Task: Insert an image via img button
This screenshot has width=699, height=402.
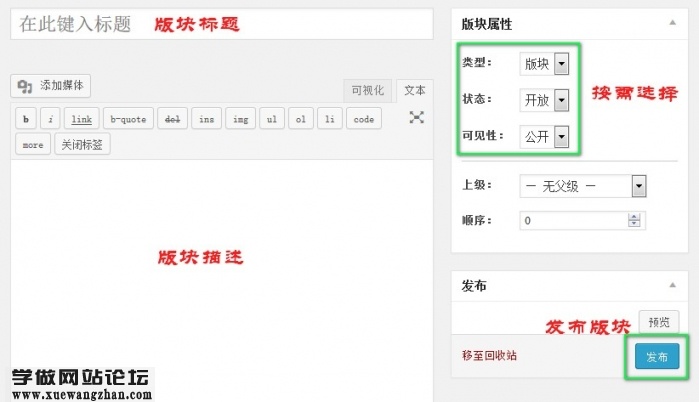Action: point(240,119)
